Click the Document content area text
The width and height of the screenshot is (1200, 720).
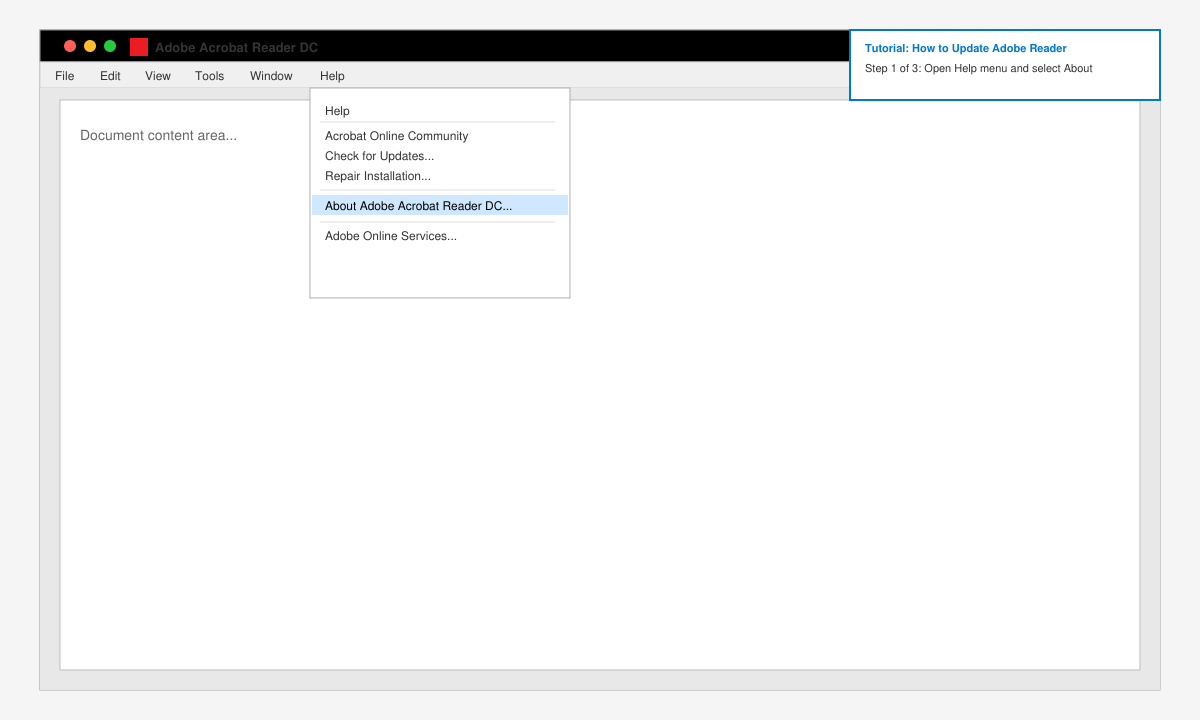click(159, 136)
